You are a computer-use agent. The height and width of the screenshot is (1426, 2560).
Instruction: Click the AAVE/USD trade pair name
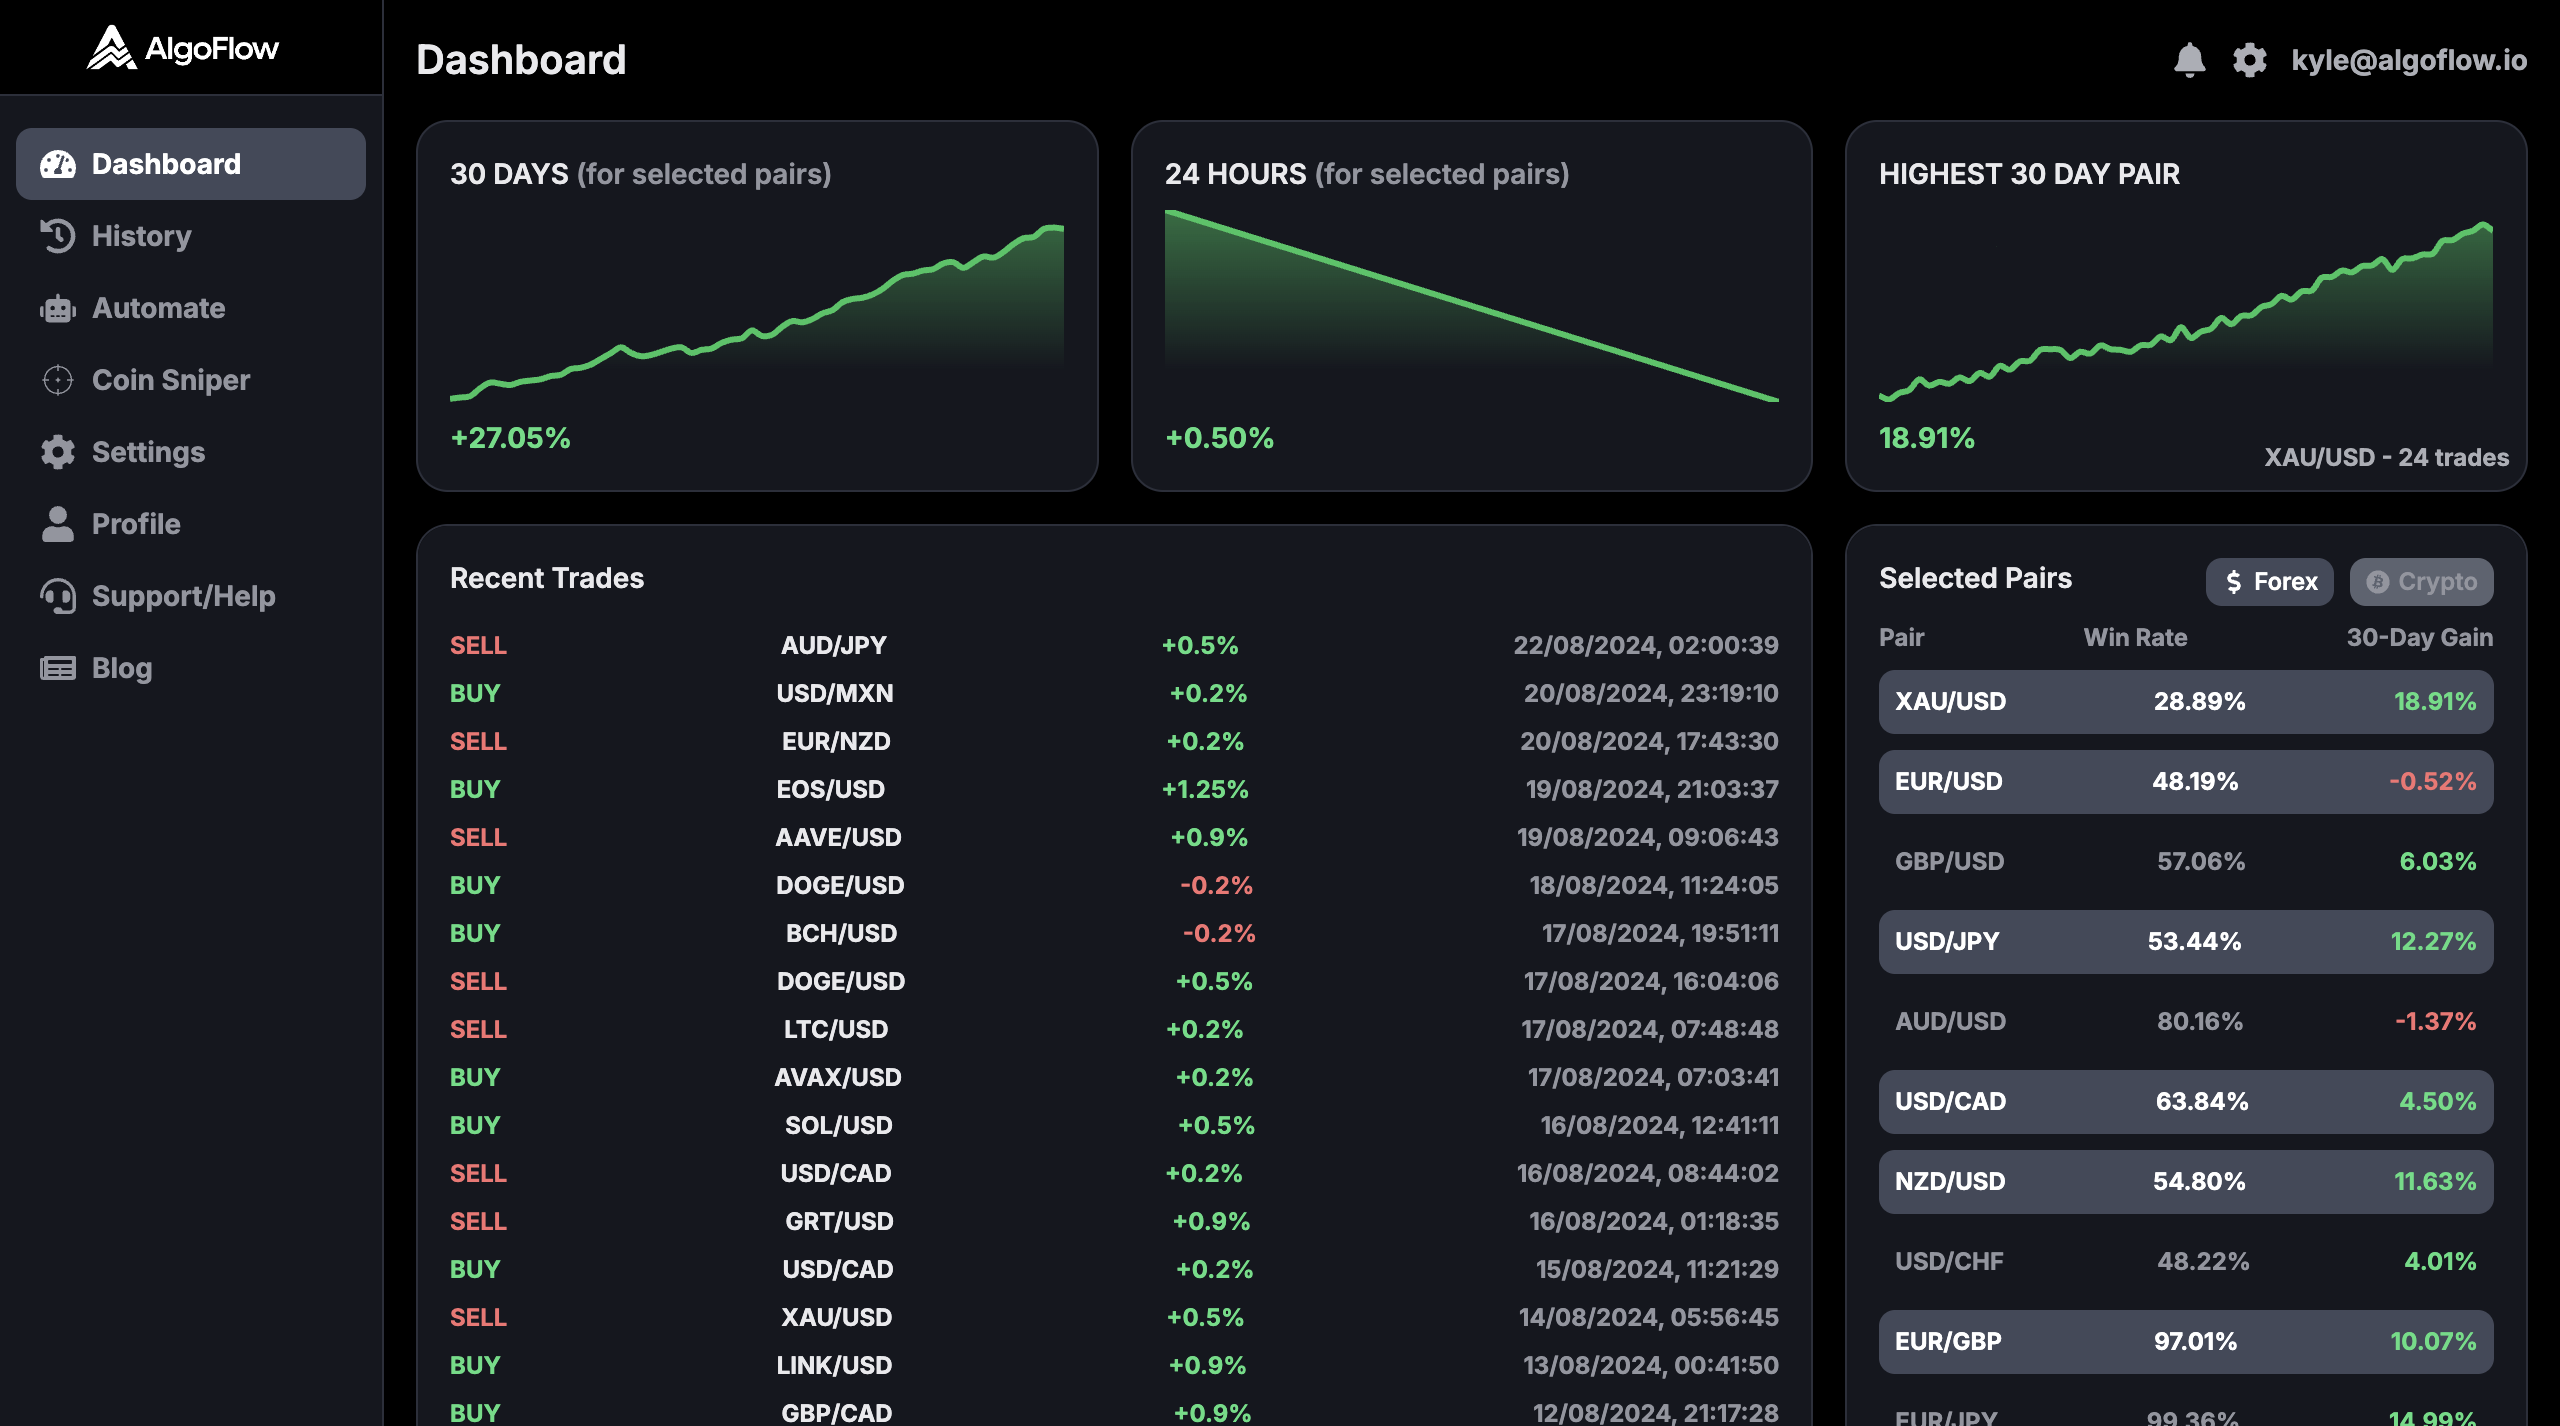coord(838,838)
